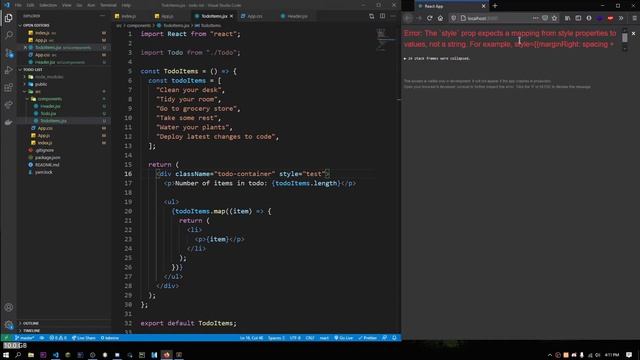Click Prettier in status bar
This screenshot has height=360, width=640.
(368, 338)
